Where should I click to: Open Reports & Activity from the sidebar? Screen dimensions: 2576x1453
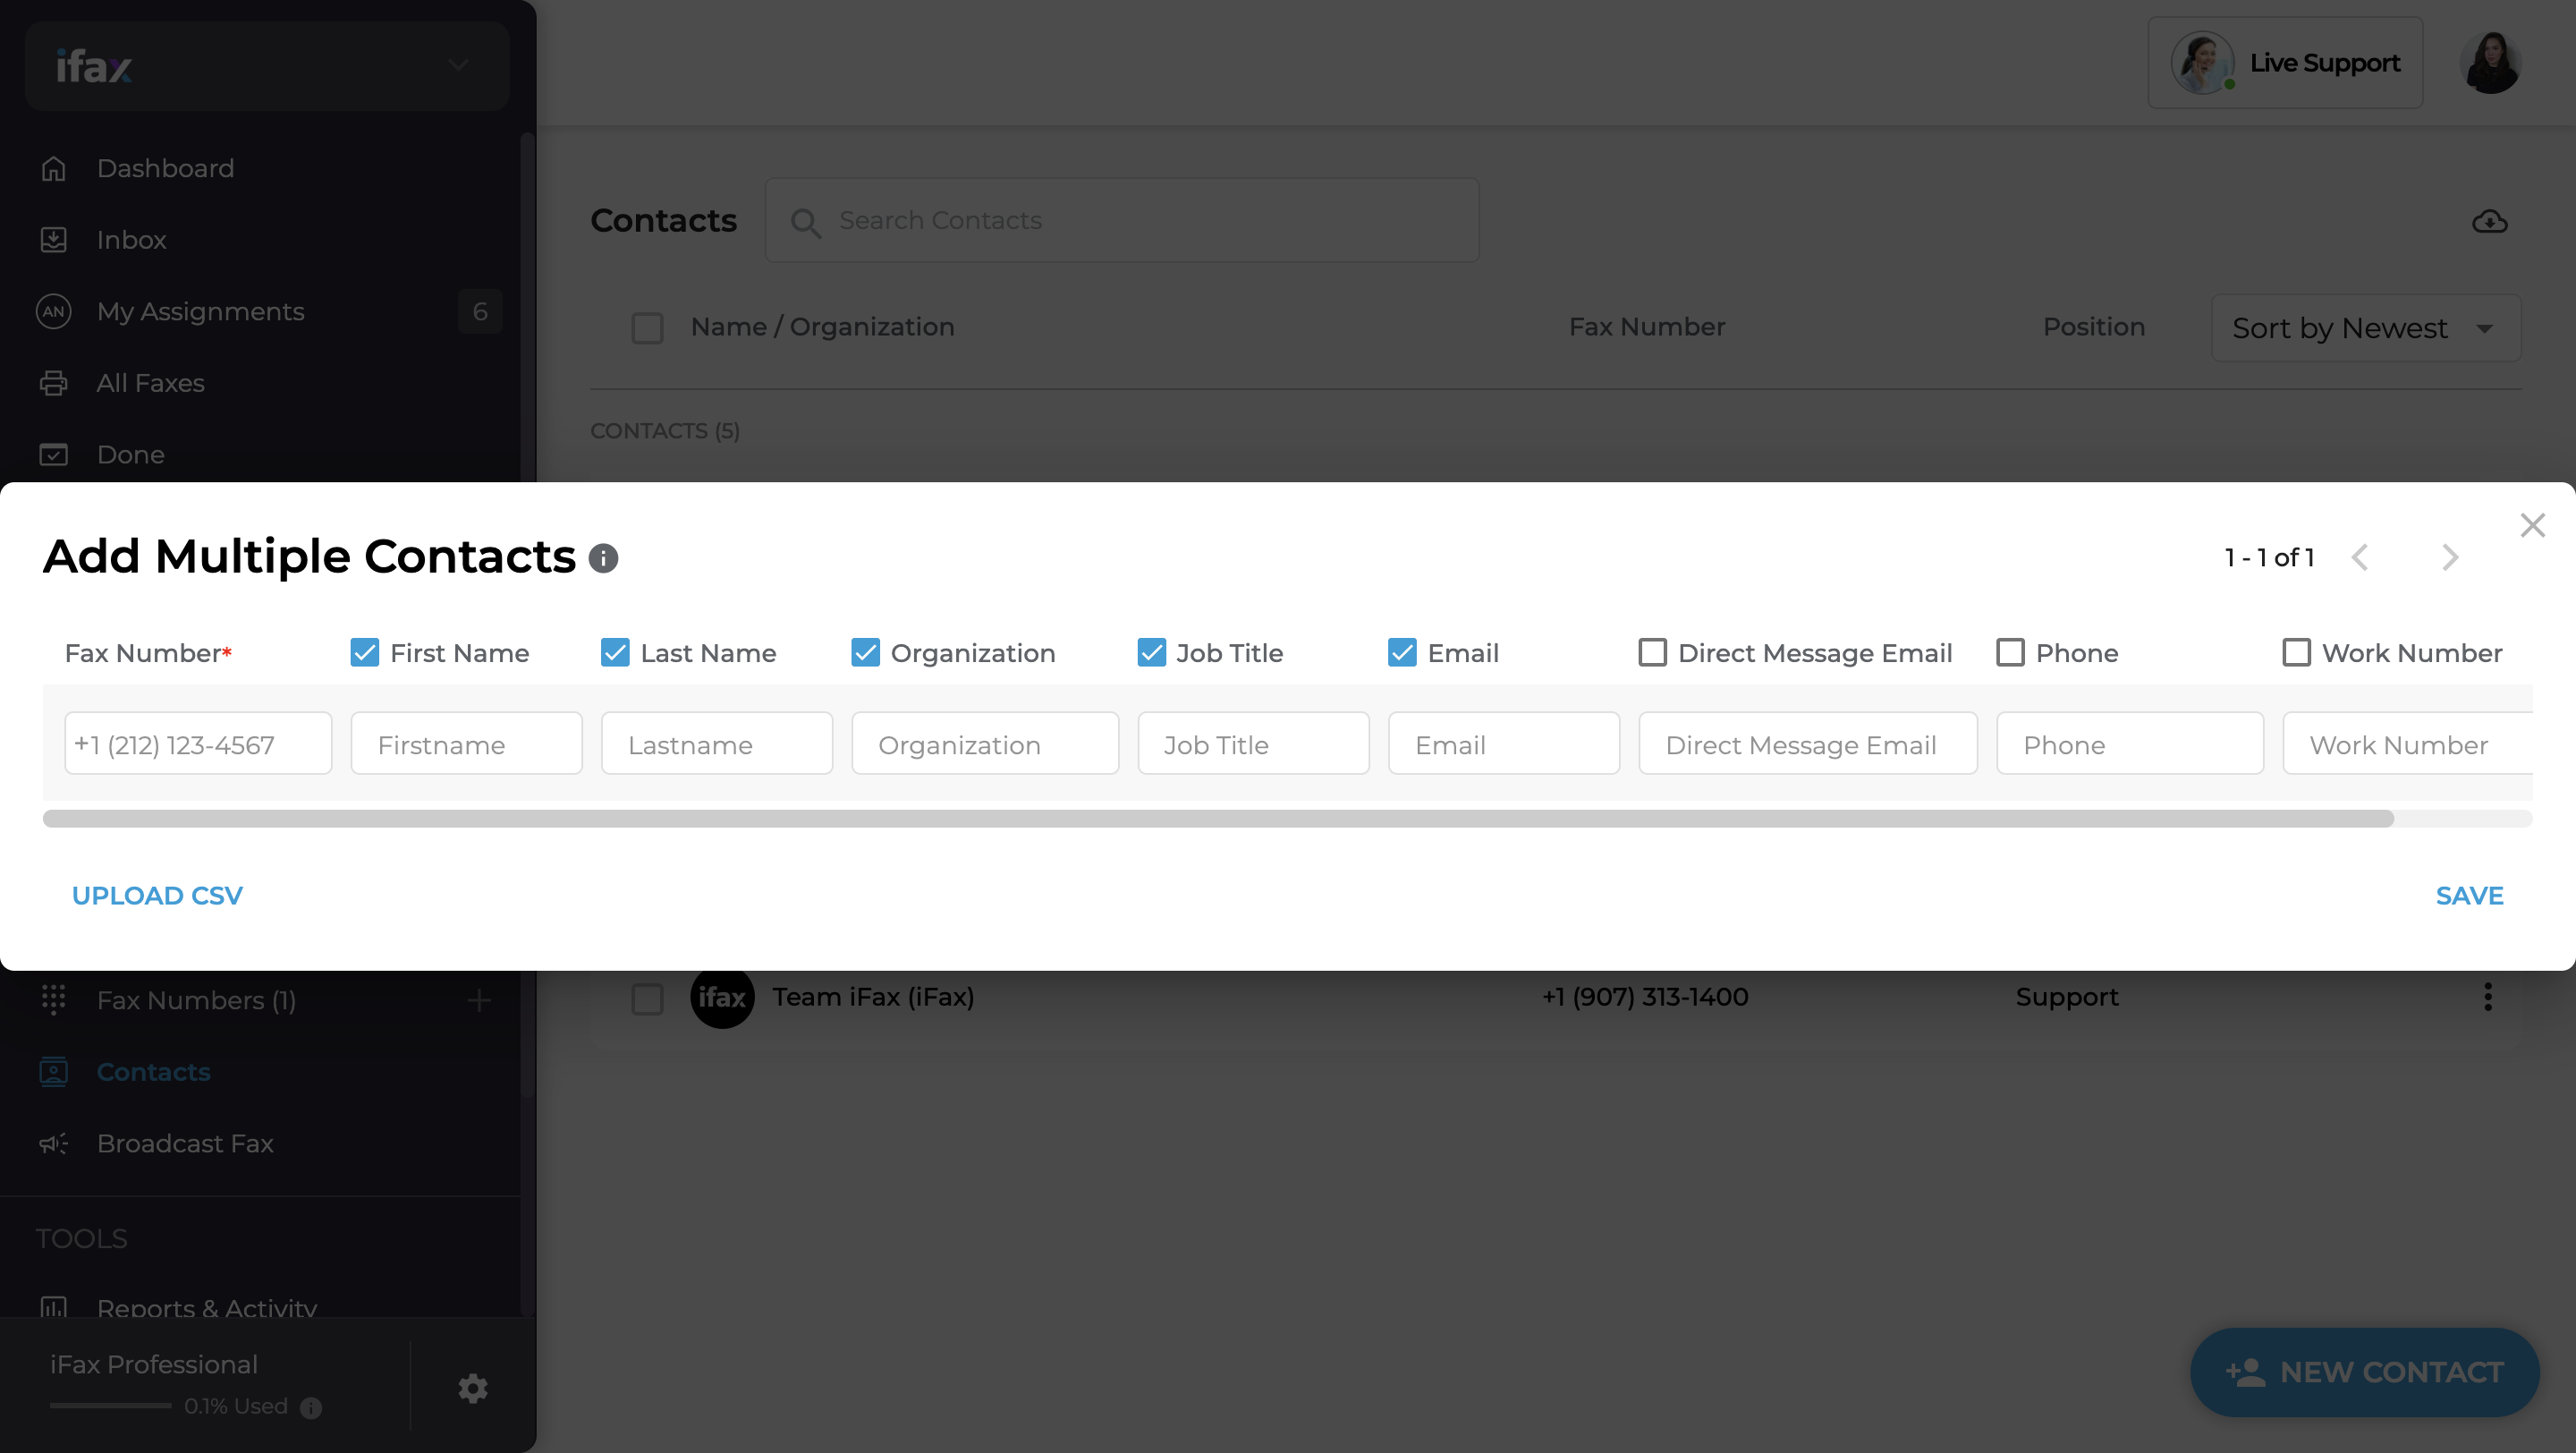pos(206,1308)
